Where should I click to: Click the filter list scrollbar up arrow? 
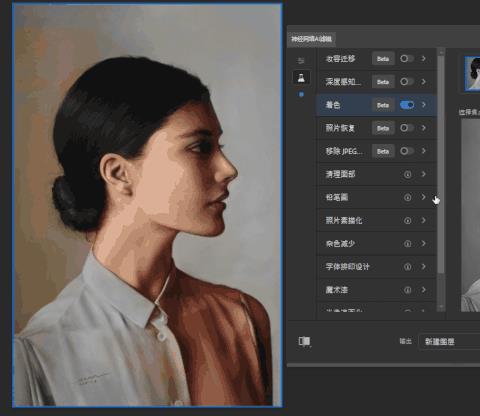[x=441, y=52]
